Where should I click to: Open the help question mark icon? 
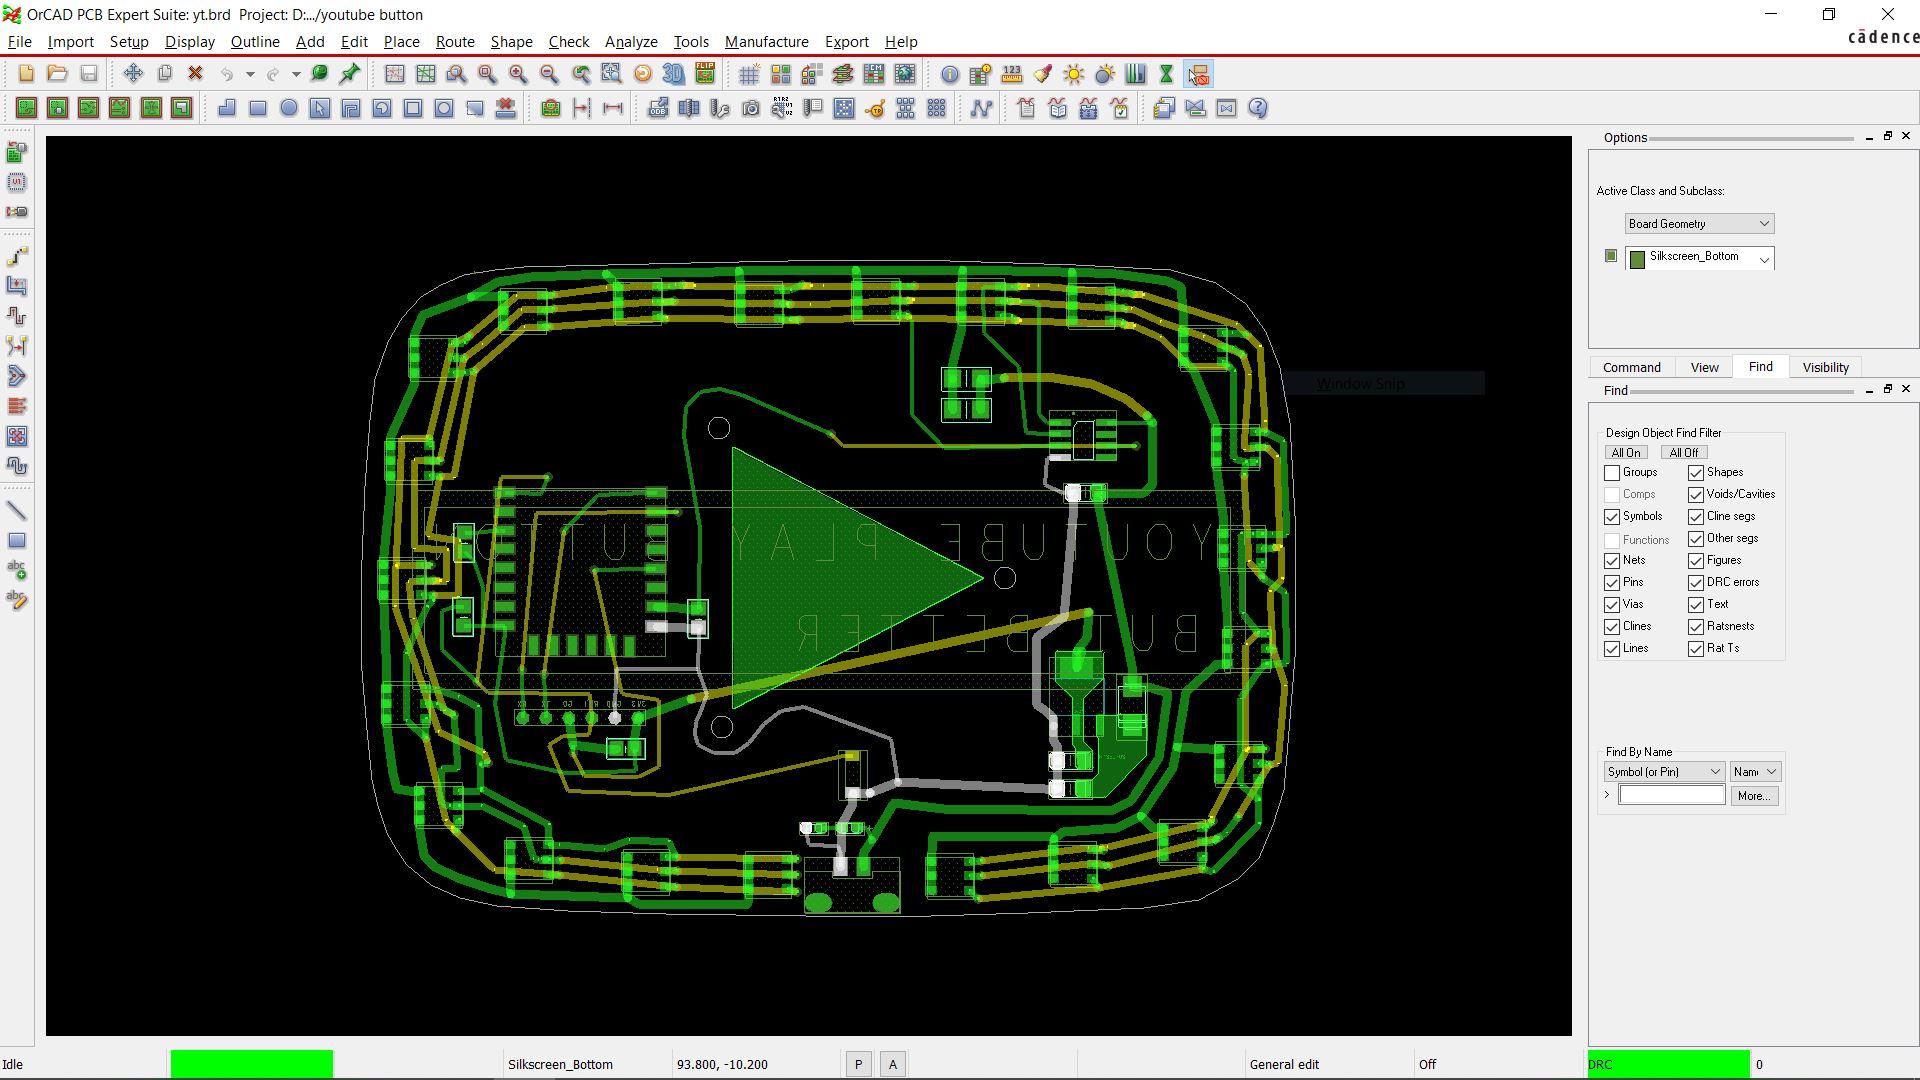pos(1258,108)
